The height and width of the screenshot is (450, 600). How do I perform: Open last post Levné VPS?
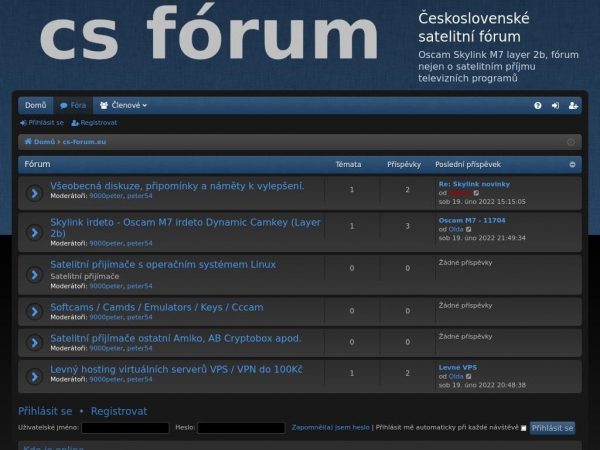(x=458, y=367)
